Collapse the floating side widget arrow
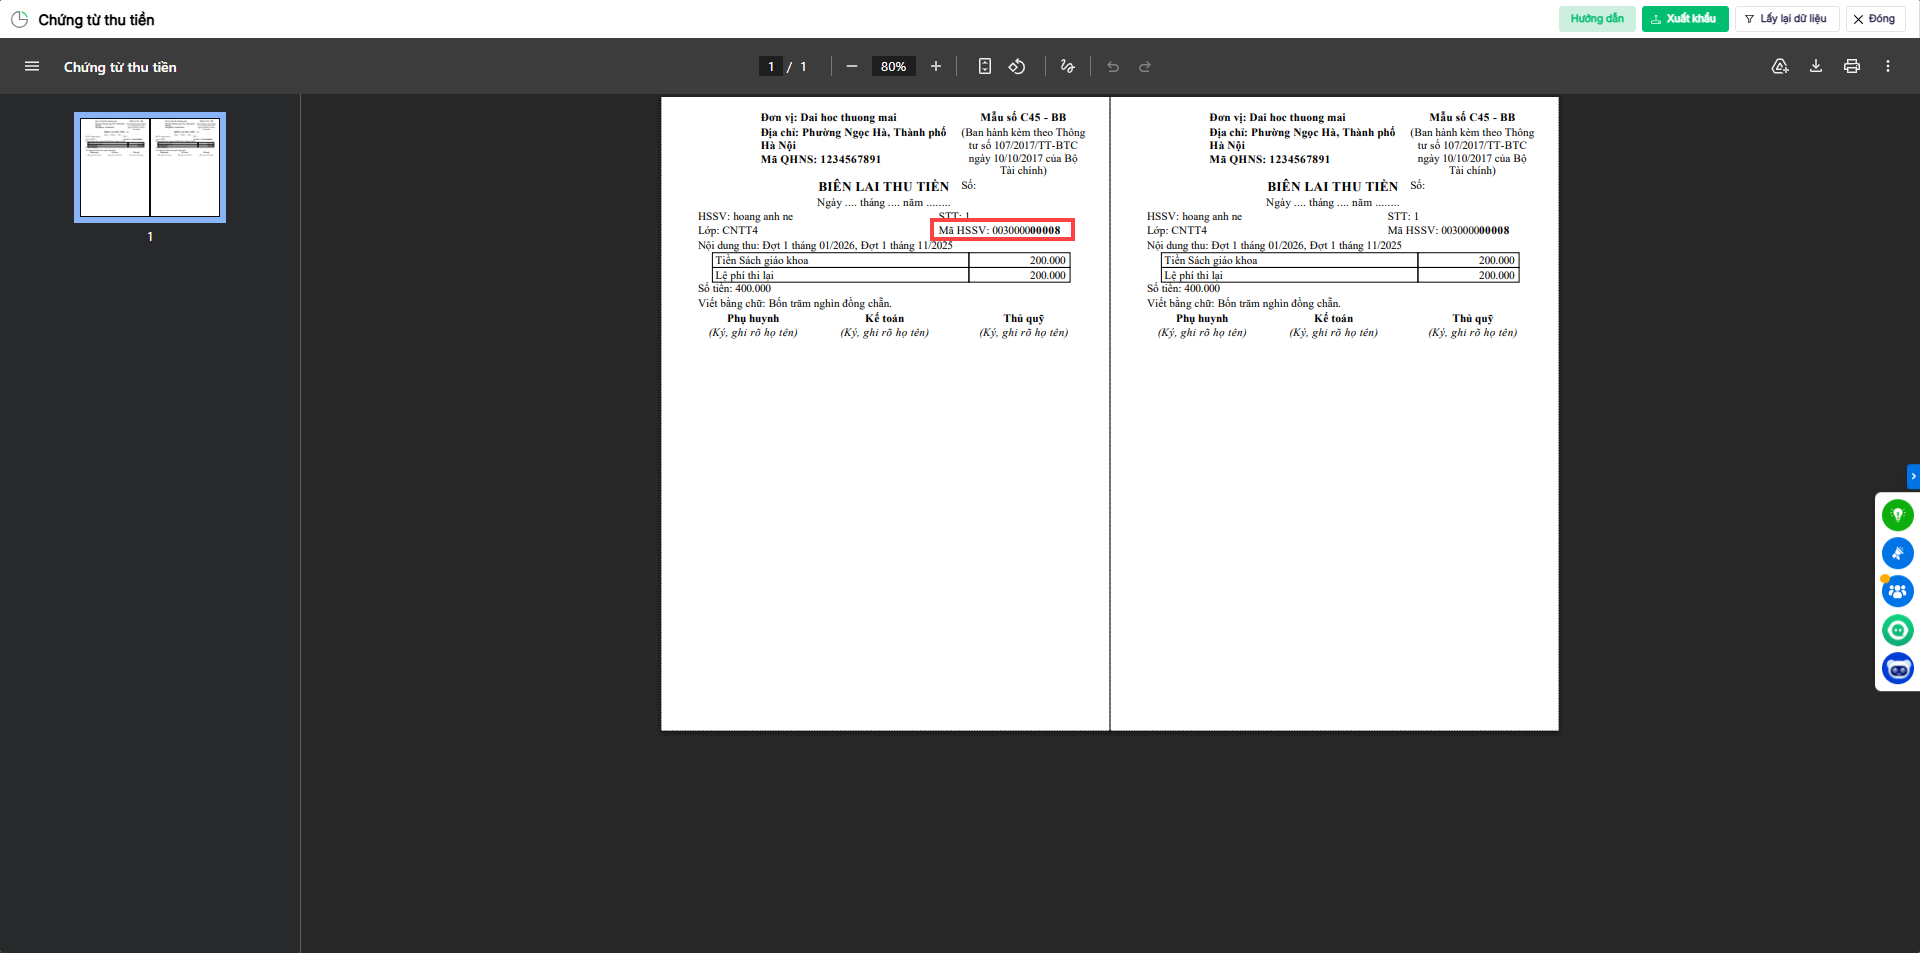This screenshot has height=953, width=1920. tap(1913, 476)
